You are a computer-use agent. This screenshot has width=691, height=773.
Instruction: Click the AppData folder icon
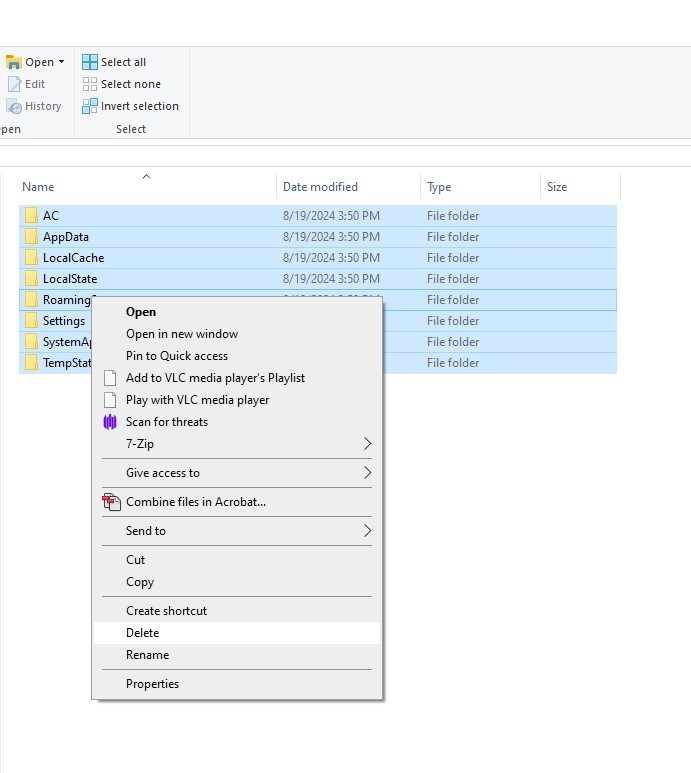31,237
